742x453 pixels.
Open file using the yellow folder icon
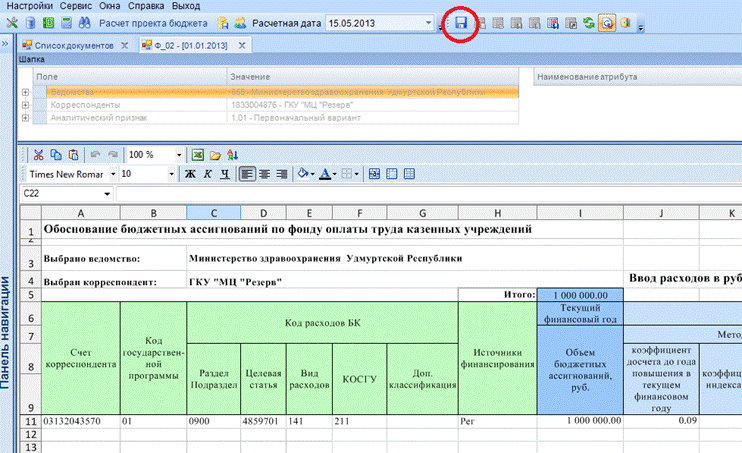[215, 155]
